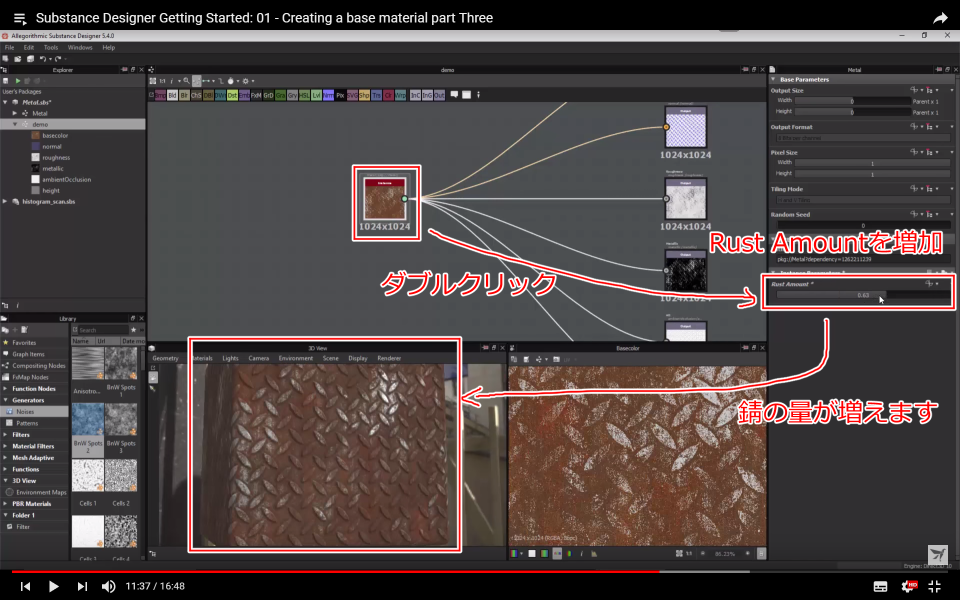Select the normal output node in graph
The image size is (960, 600).
pyautogui.click(x=685, y=127)
